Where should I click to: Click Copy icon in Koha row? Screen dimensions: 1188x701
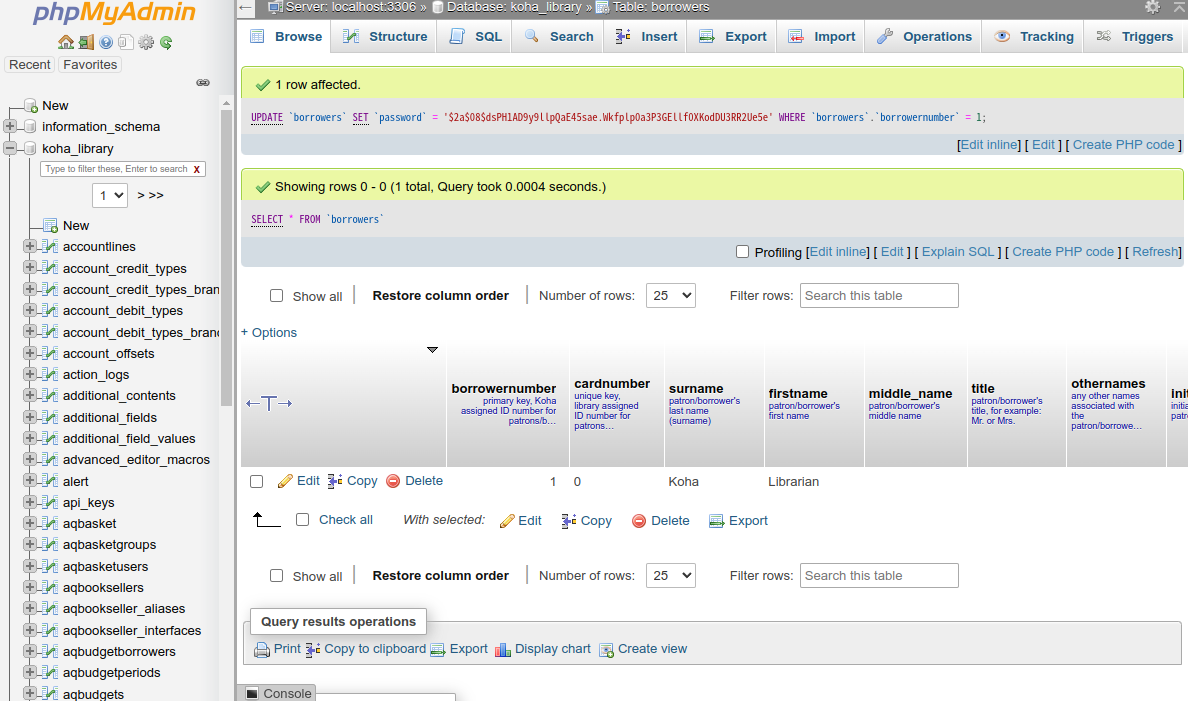pos(335,481)
